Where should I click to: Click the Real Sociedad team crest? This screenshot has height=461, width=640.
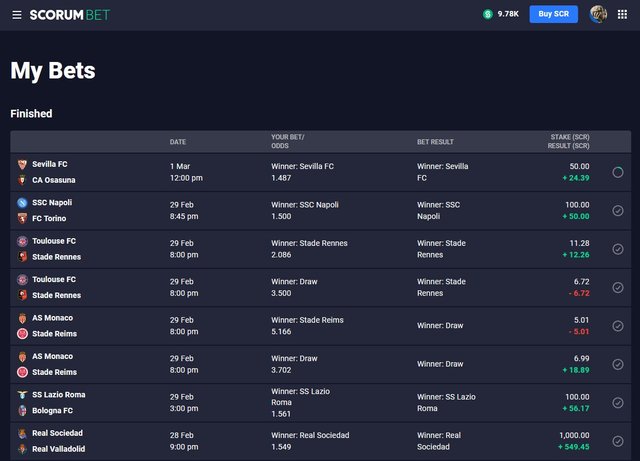coord(22,433)
